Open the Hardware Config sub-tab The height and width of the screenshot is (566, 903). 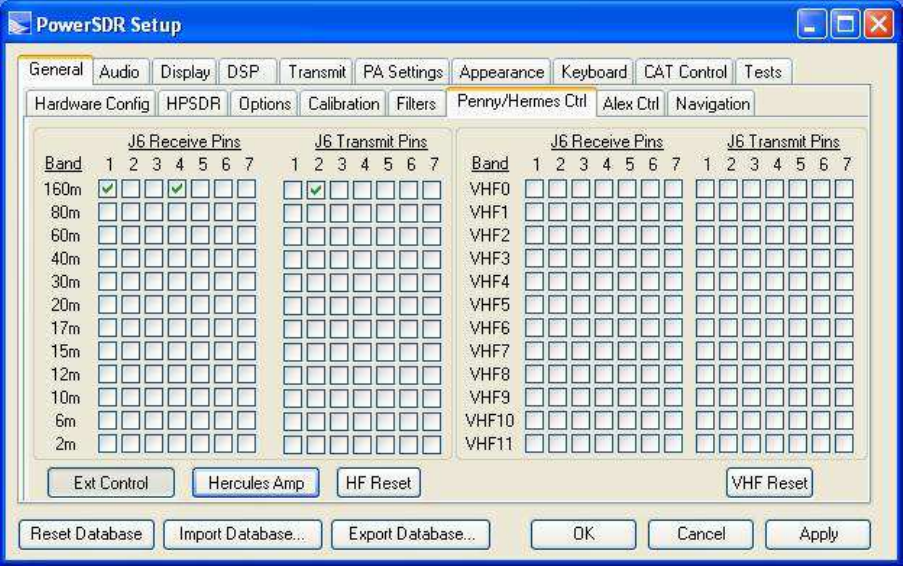pos(92,104)
